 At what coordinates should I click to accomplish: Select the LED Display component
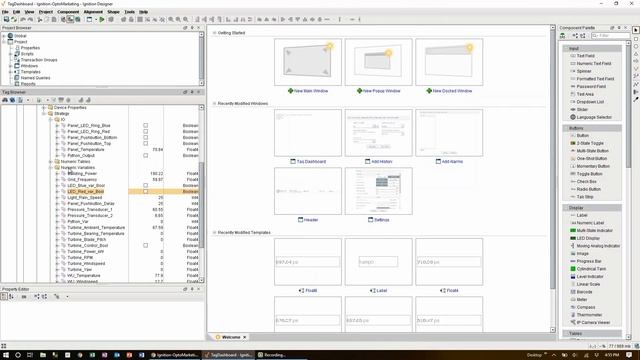(588, 238)
